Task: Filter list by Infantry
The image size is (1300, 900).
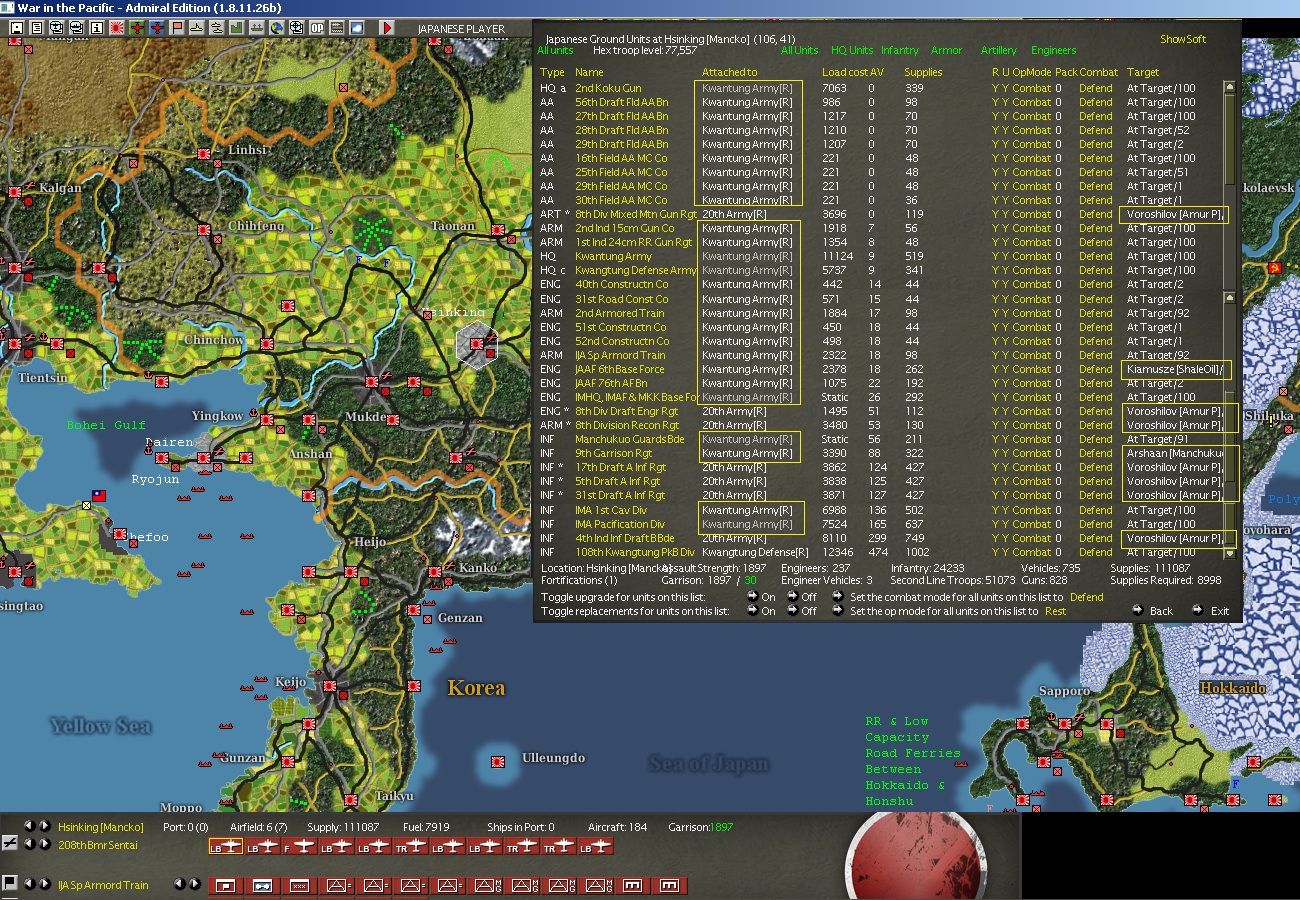Action: 899,50
